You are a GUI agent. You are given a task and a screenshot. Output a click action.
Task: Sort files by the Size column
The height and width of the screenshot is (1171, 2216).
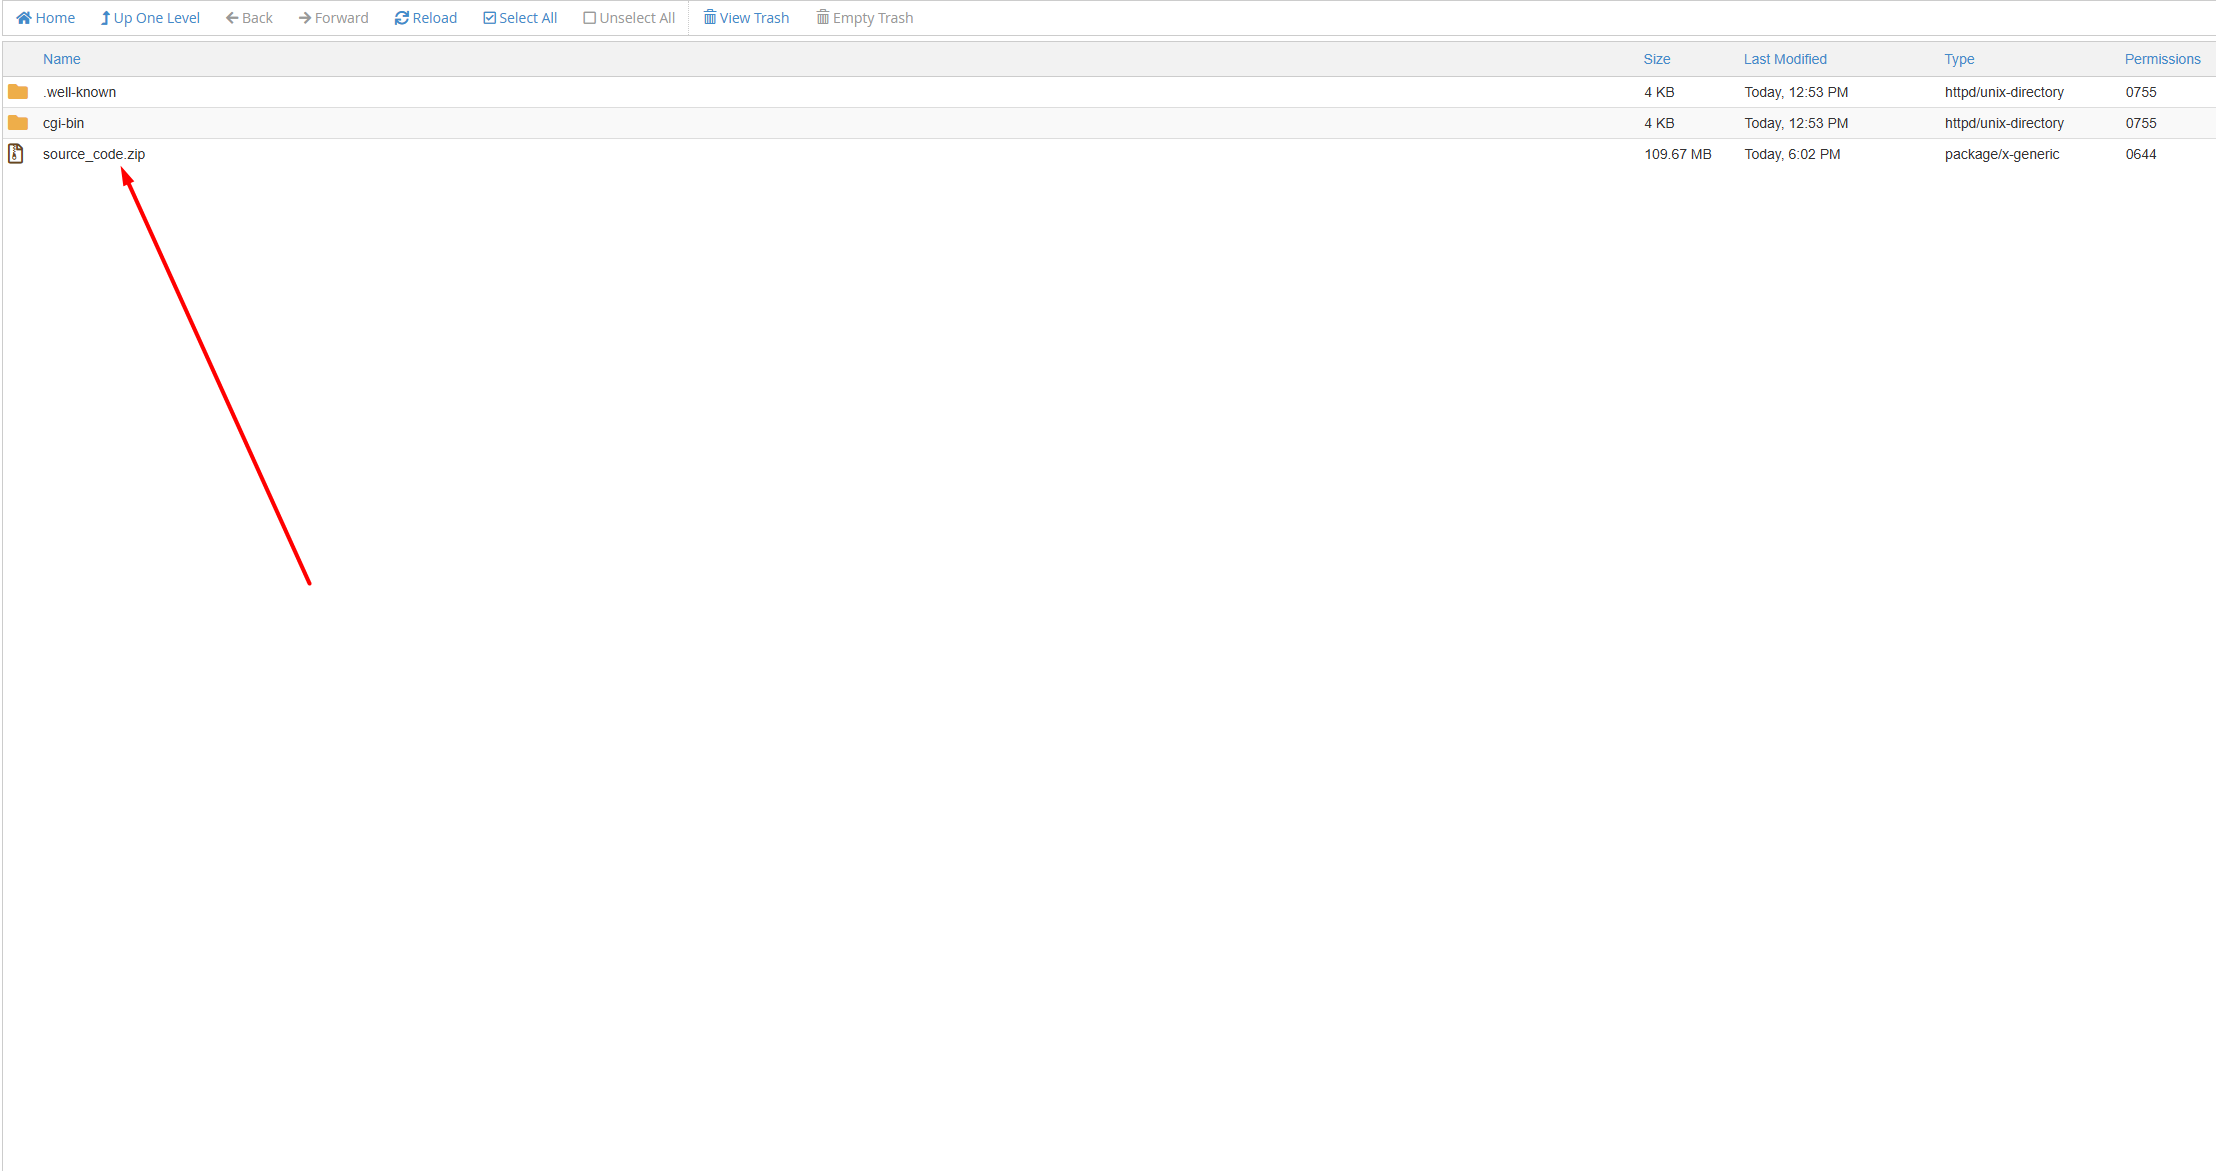tap(1656, 59)
